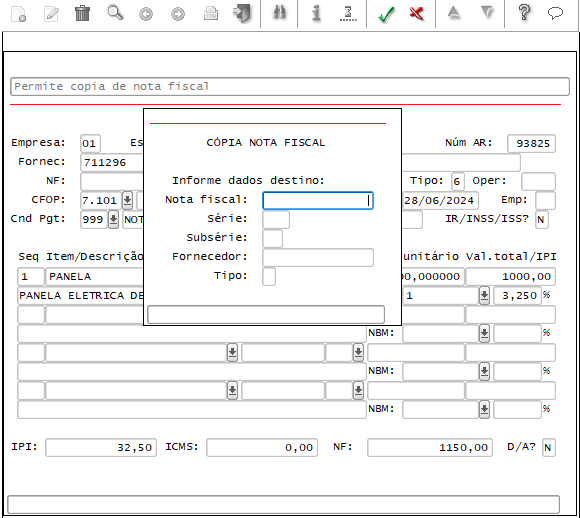Click the printer icon in toolbar
Screen dimensions: 580x518
coord(211,14)
